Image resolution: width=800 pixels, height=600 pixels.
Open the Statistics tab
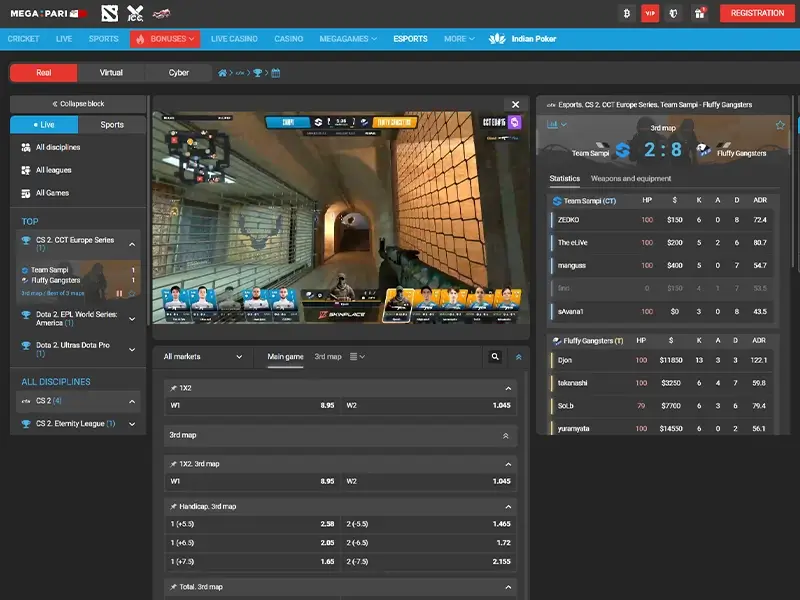click(x=564, y=179)
